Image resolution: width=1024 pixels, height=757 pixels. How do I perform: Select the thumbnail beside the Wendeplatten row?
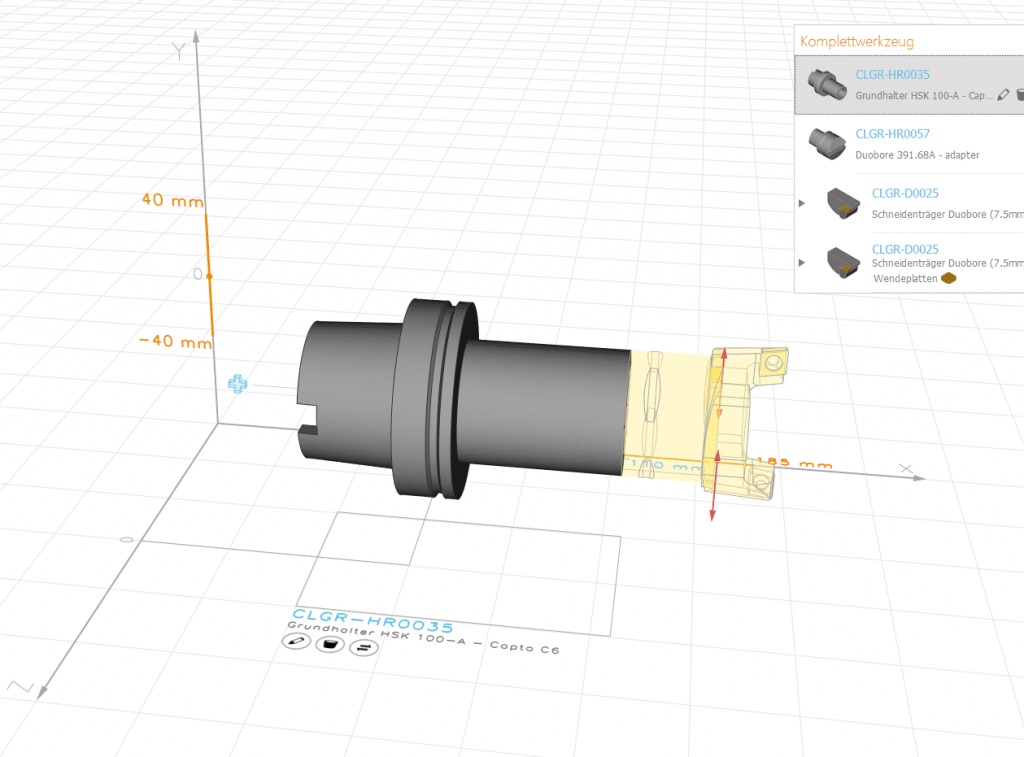coord(842,263)
